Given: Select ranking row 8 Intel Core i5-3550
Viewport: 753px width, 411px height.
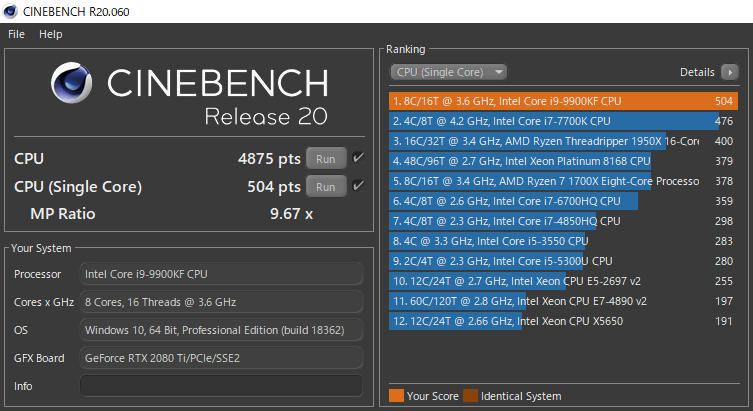Looking at the screenshot, I should (563, 241).
